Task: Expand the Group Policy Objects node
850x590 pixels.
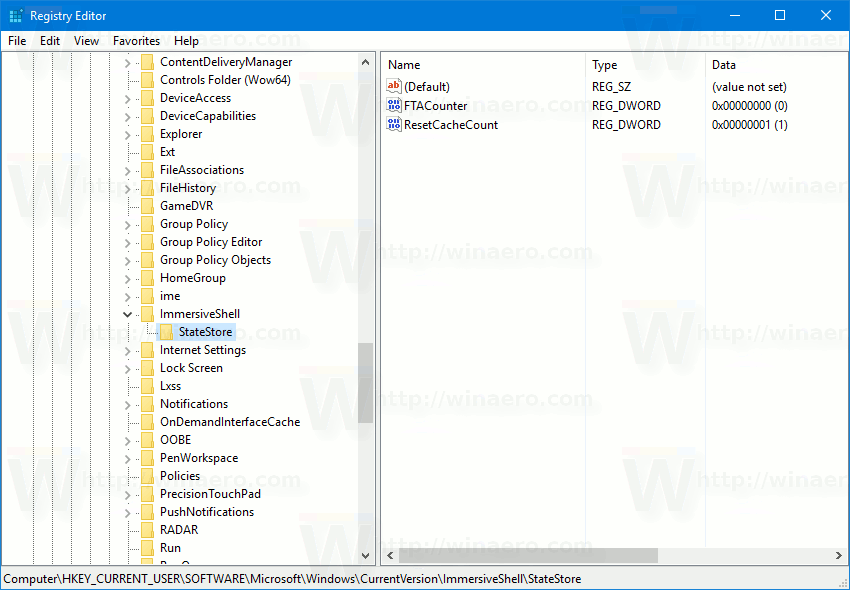Action: (x=127, y=259)
